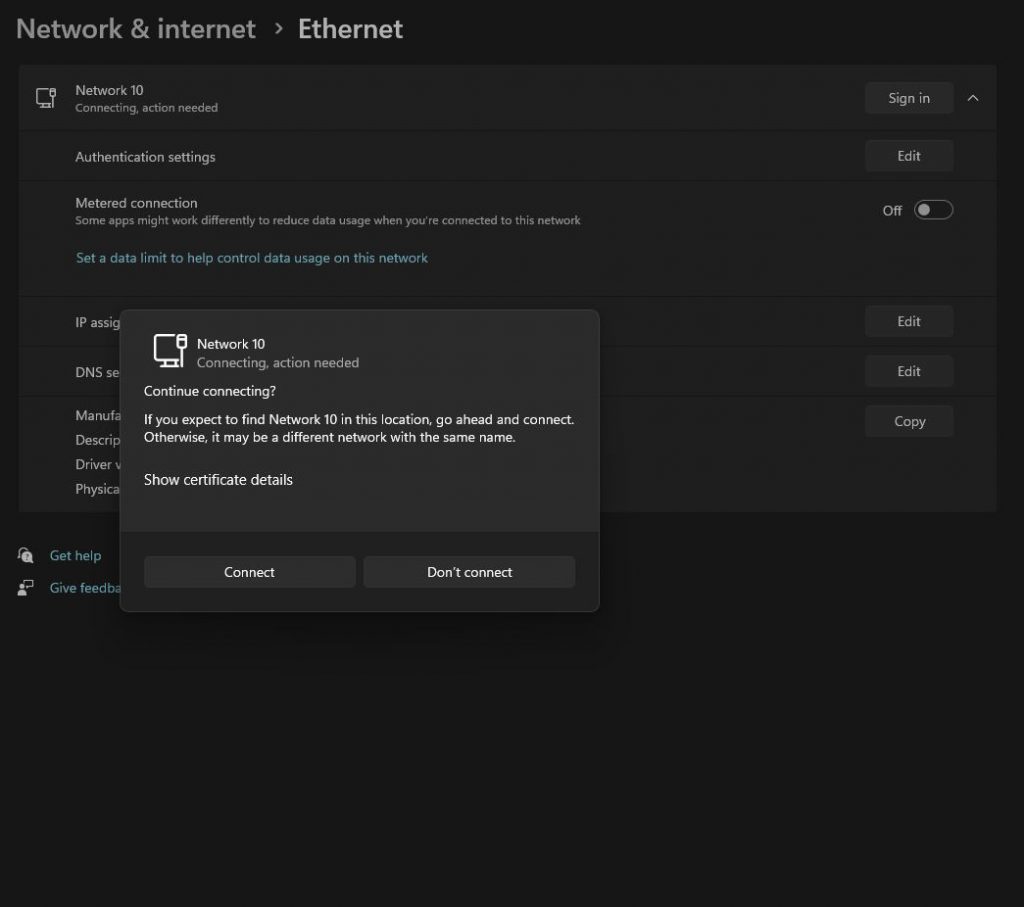Edit the IP assignment settings
The image size is (1024, 907).
click(x=908, y=322)
